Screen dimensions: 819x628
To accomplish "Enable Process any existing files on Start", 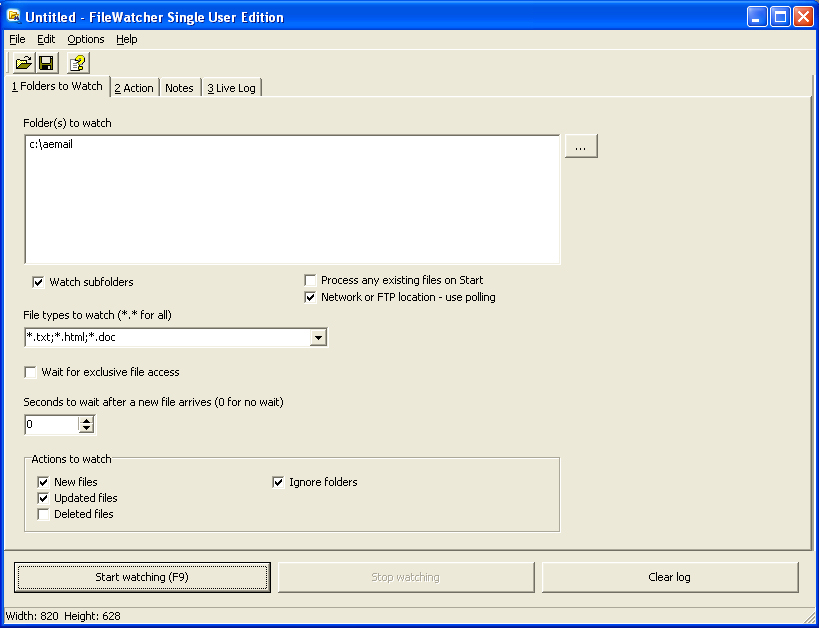I will pos(310,280).
